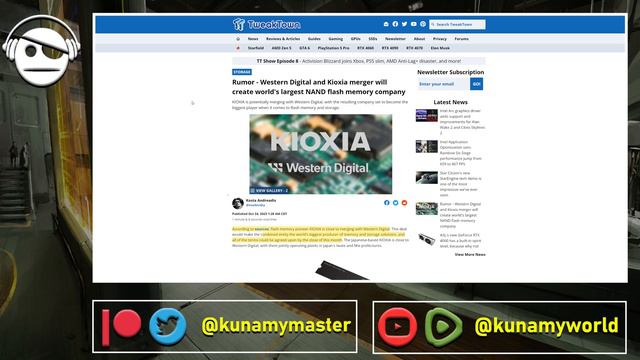The image size is (640, 360).
Task: Select the RTX 4090 trending topic
Action: tap(390, 48)
